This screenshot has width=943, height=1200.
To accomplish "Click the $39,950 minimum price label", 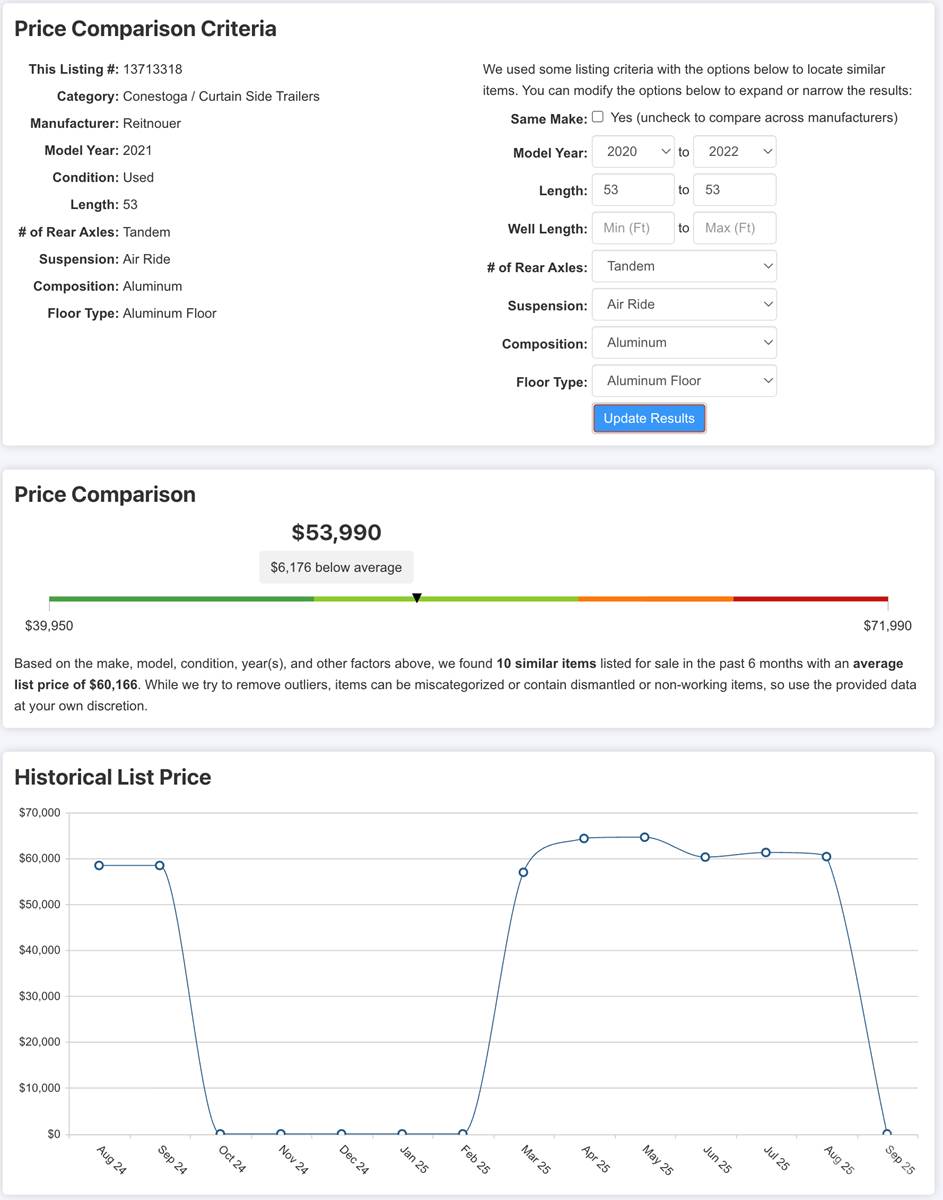I will point(49,626).
